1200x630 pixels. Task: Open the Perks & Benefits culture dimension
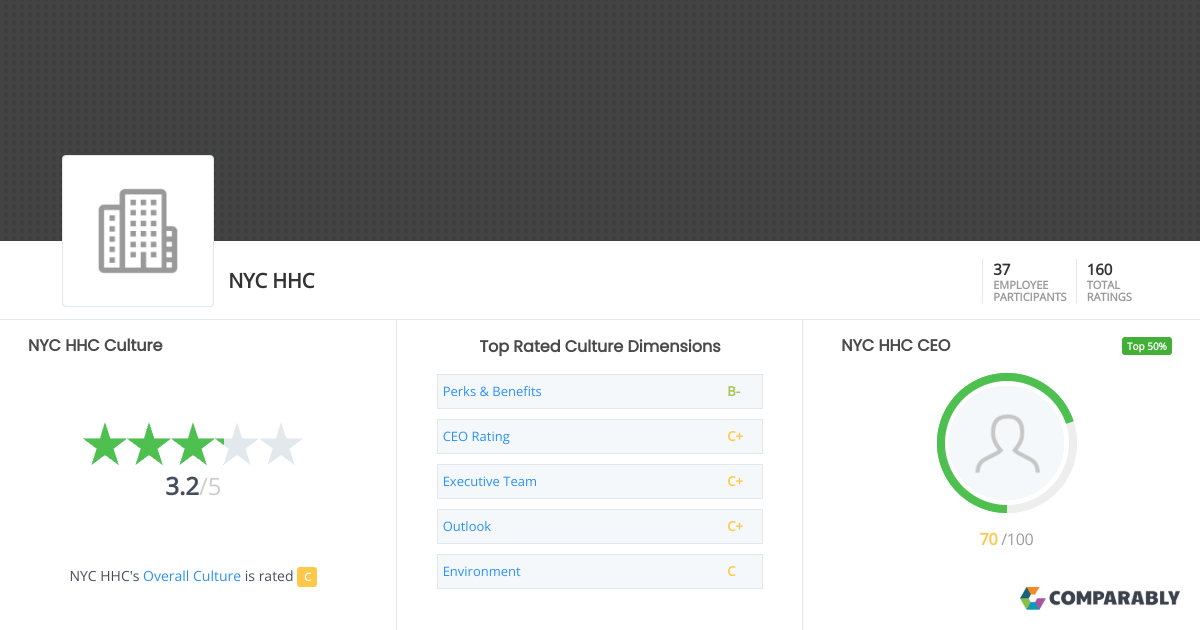[492, 391]
